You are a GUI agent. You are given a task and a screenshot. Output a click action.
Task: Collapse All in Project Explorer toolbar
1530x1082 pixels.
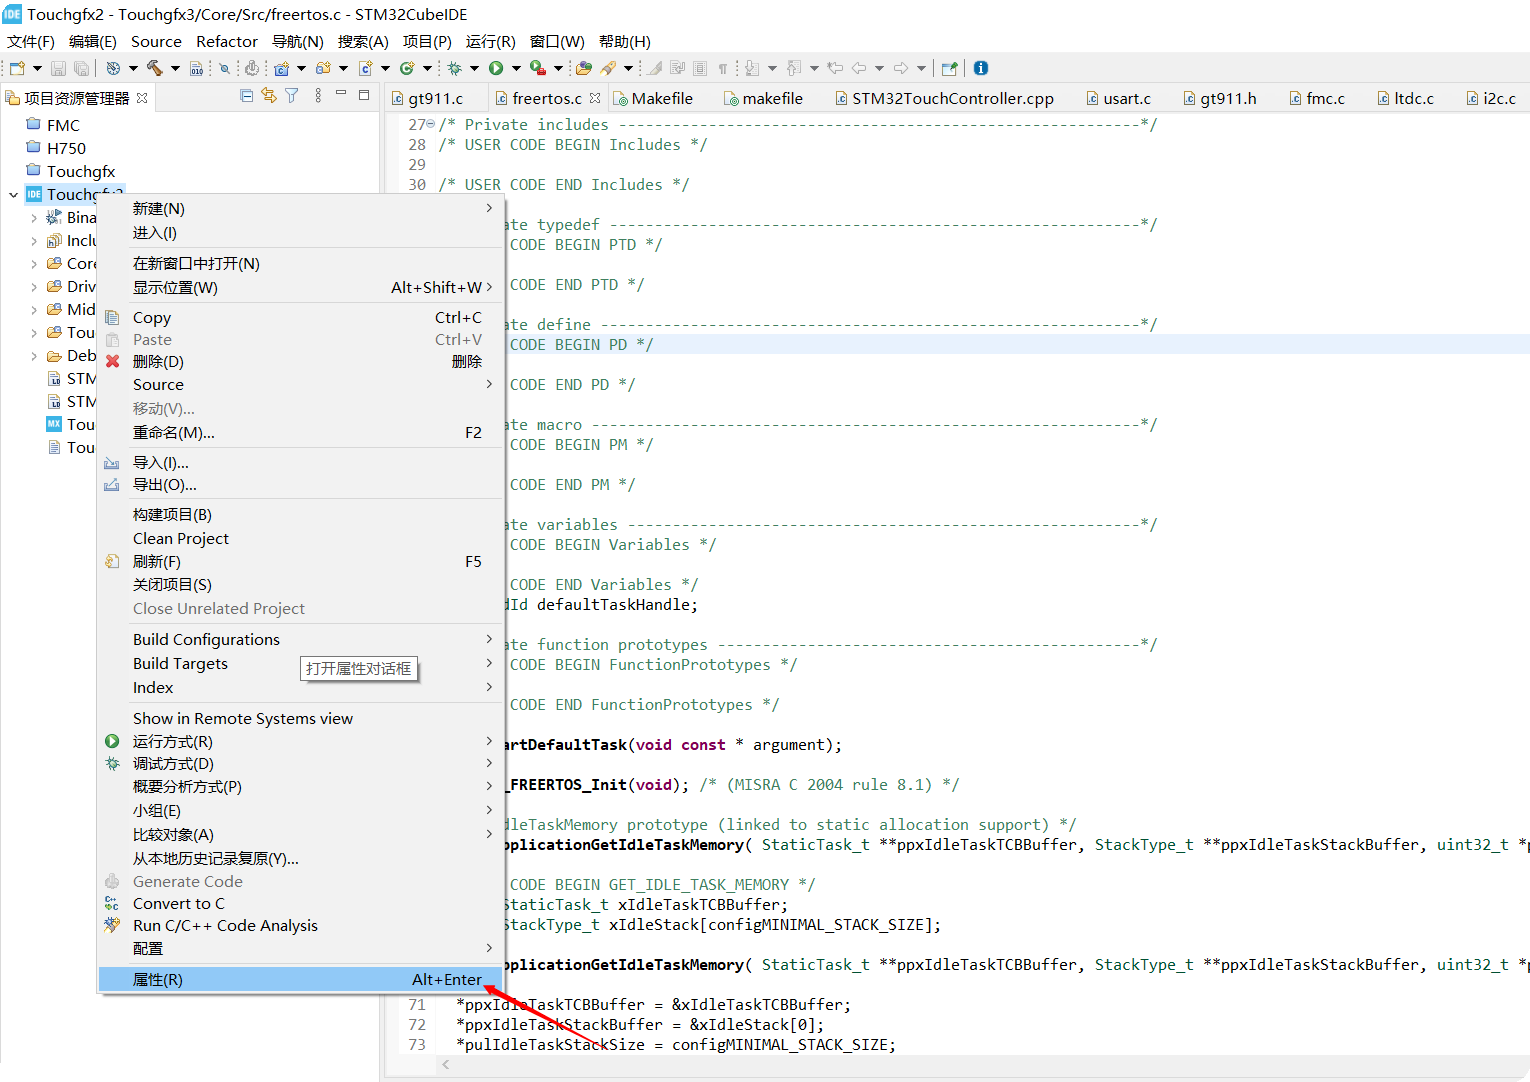(x=247, y=94)
